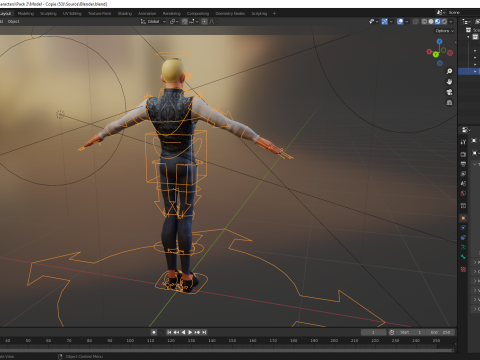Open the properties editor type dropdown
This screenshot has width=480, height=360.
pyautogui.click(x=466, y=130)
